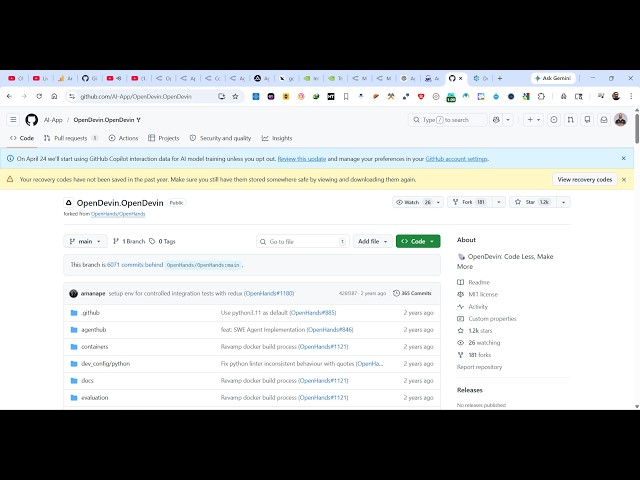Open the main branch selector dropdown

(85, 241)
